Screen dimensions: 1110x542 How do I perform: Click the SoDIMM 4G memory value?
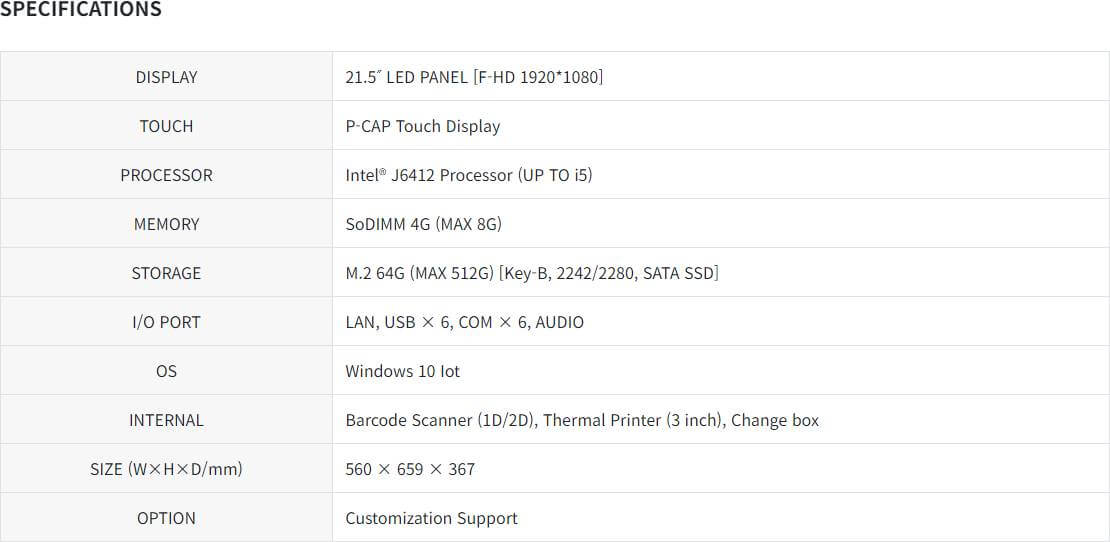[423, 224]
